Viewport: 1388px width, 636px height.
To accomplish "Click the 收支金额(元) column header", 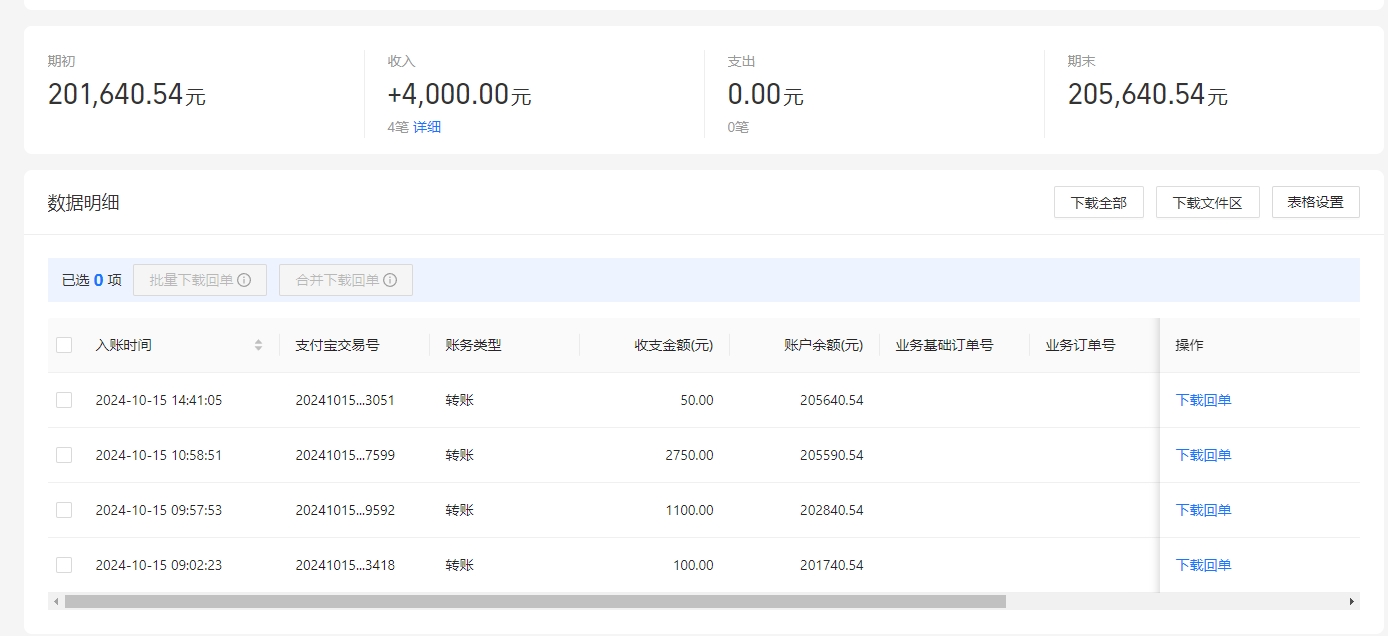I will (673, 345).
